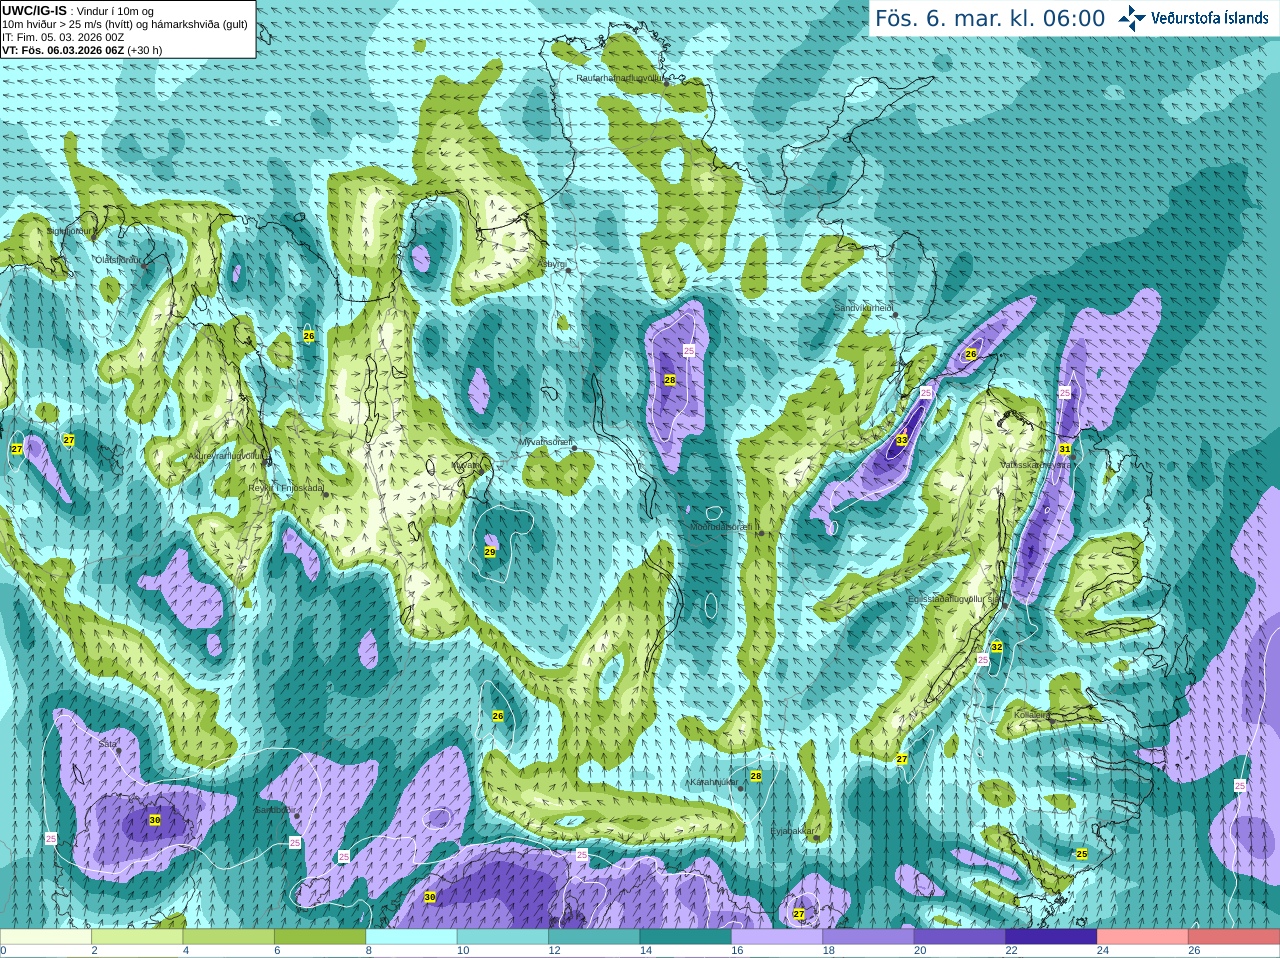Screen dimensions: 1280x958
Task: Click the yellow 28 marker beside Kárahnjúkar
Action: (756, 776)
